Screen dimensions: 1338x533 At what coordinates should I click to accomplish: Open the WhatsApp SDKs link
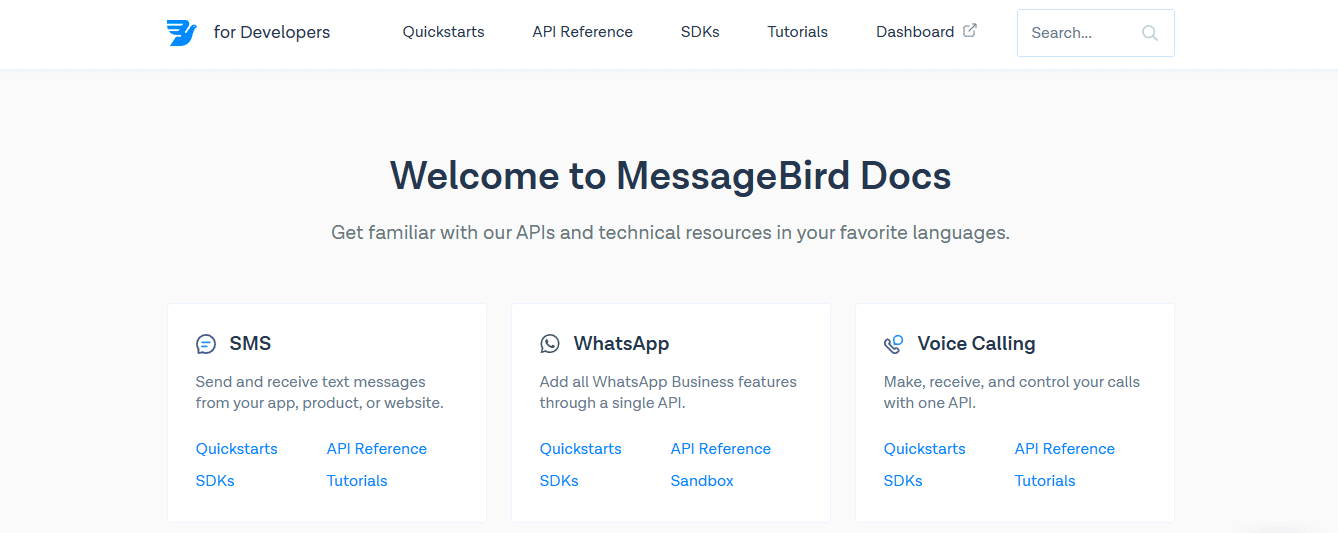pos(559,481)
